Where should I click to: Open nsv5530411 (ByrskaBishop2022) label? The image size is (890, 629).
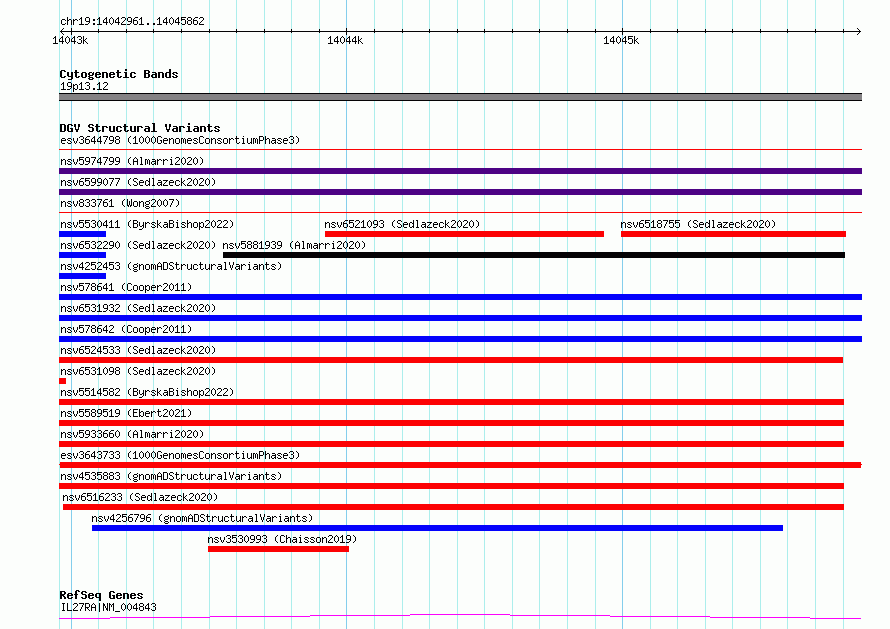147,224
